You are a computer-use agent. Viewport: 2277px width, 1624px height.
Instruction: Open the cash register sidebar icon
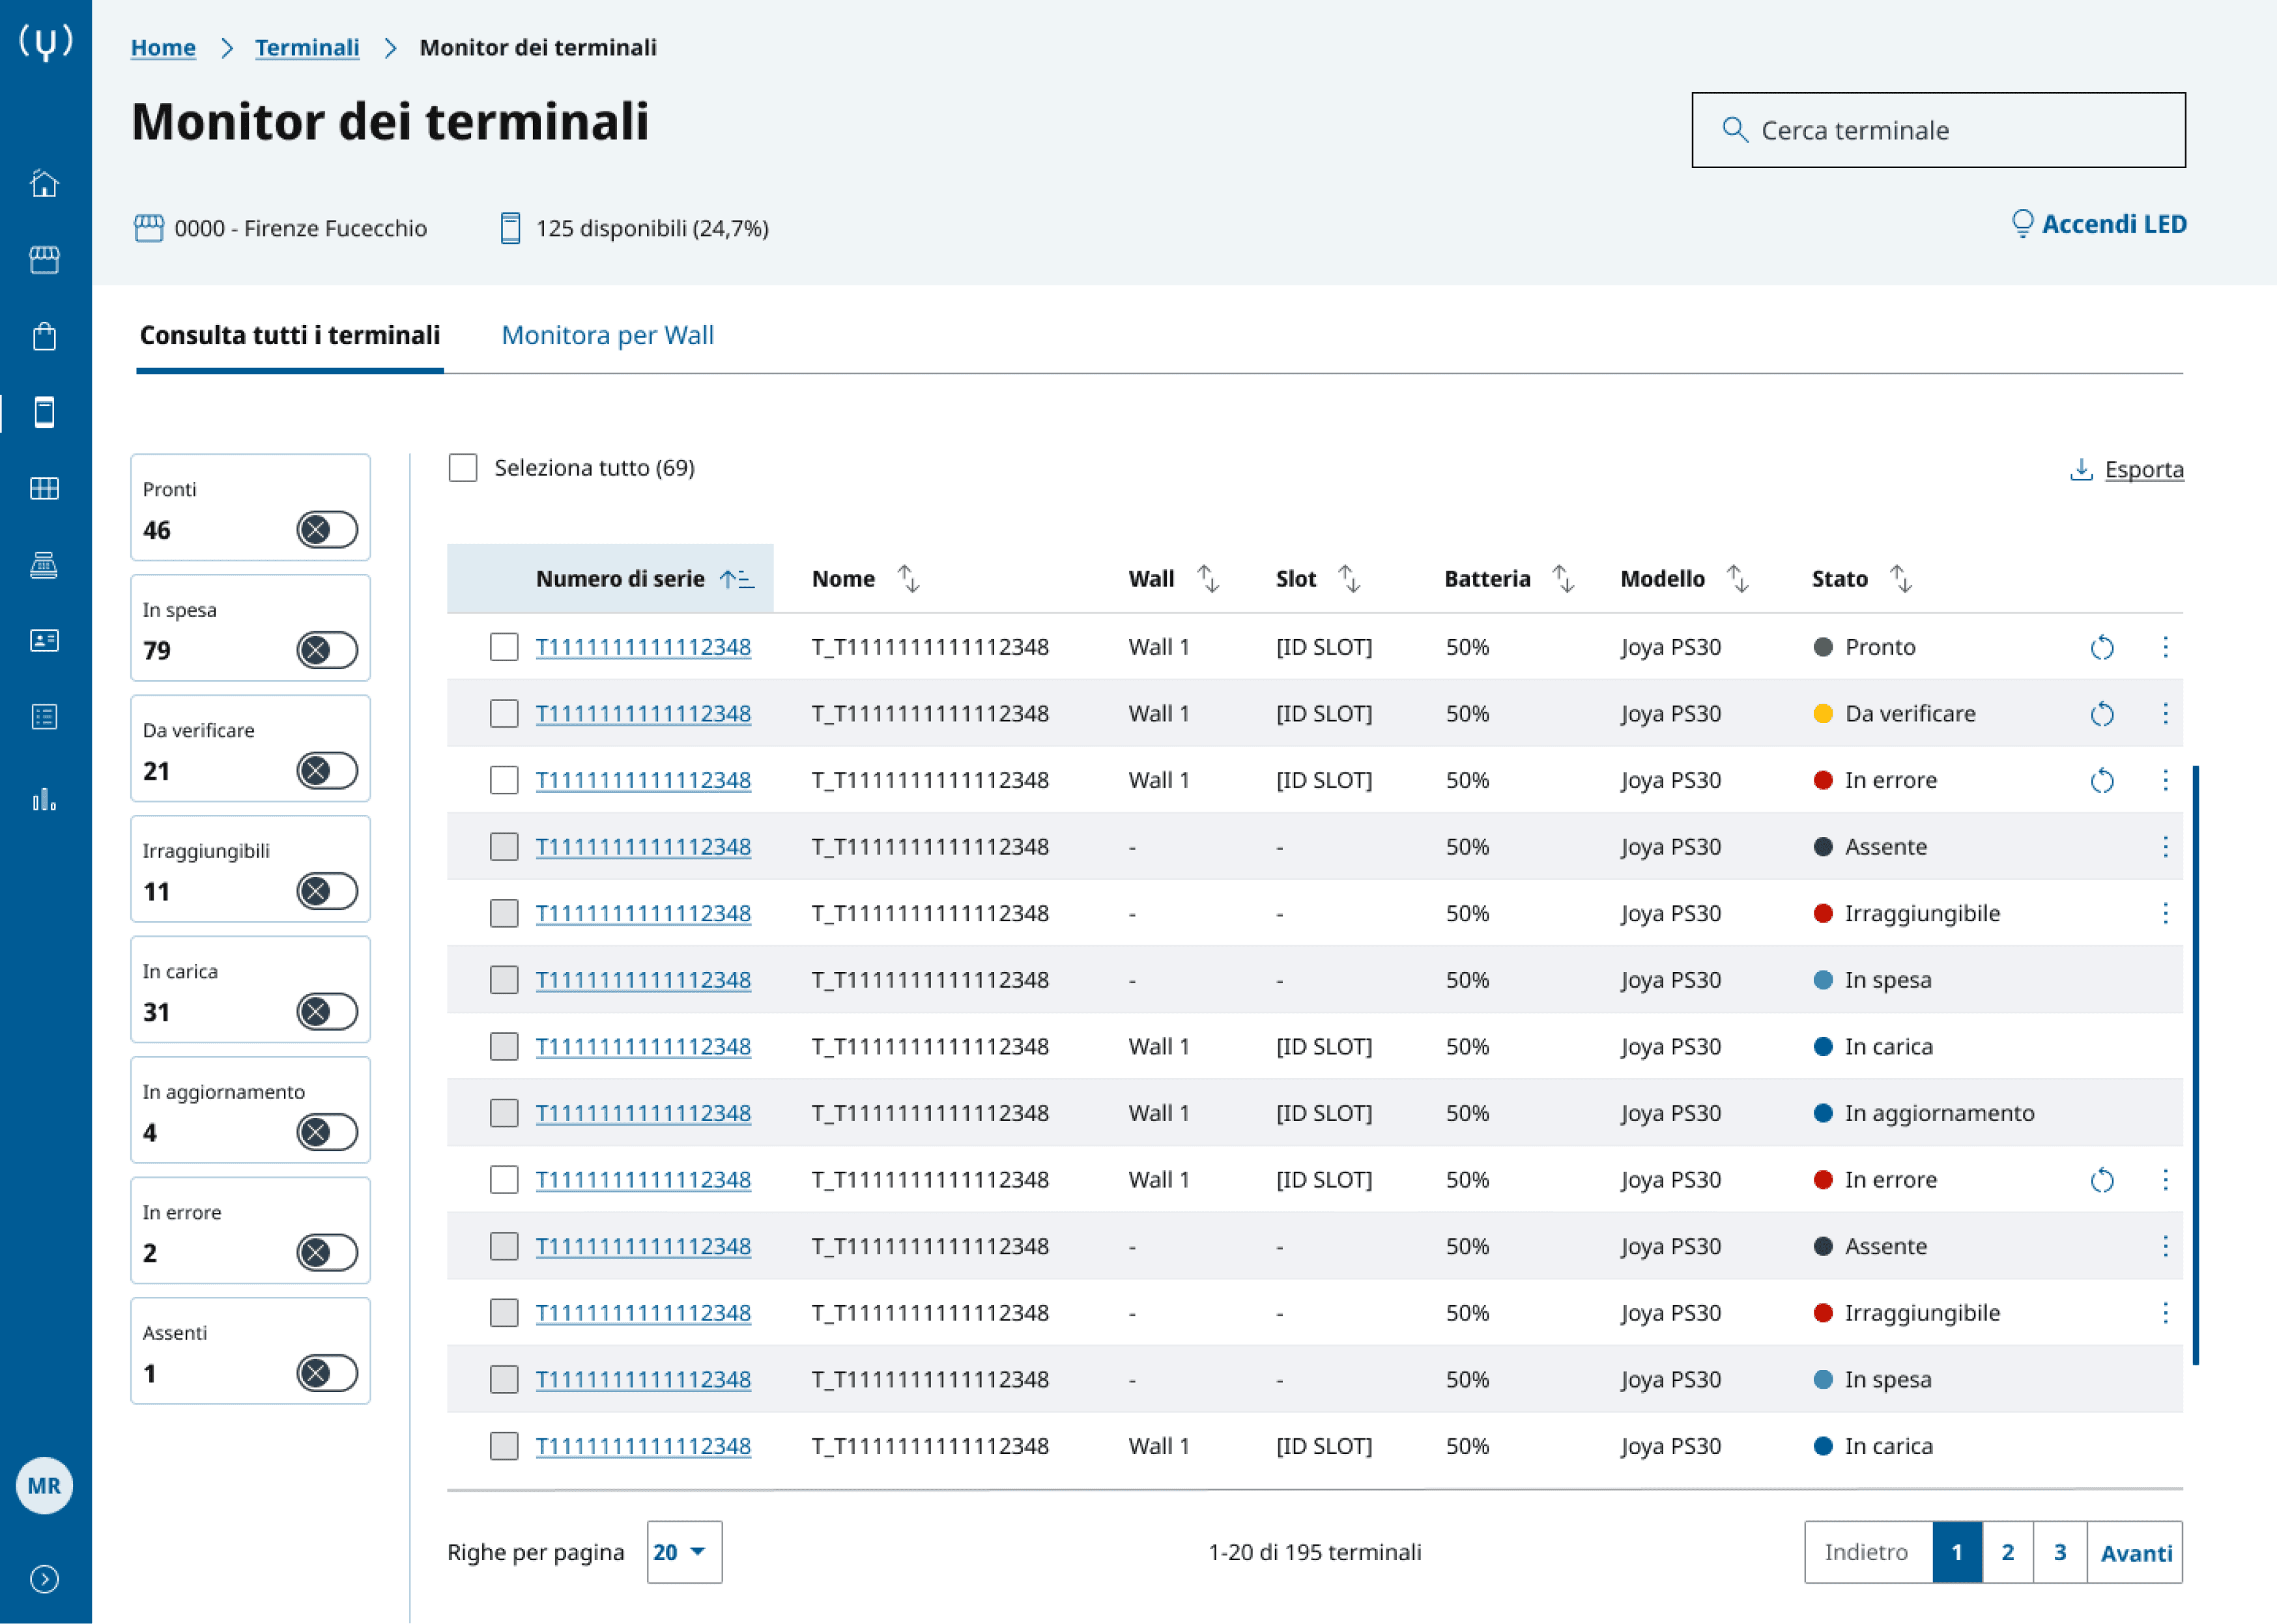pyautogui.click(x=44, y=565)
